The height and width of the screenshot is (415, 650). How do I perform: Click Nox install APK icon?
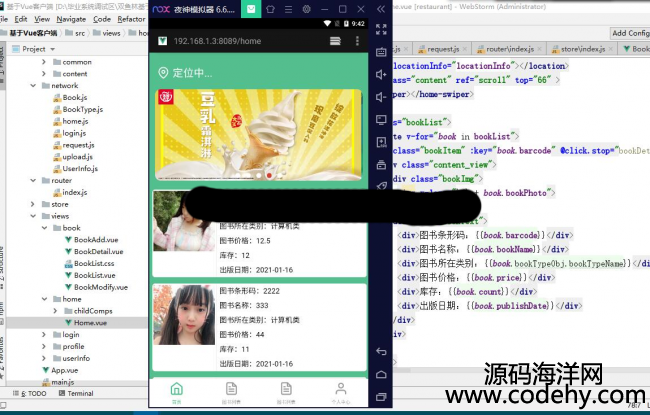pyautogui.click(x=381, y=142)
